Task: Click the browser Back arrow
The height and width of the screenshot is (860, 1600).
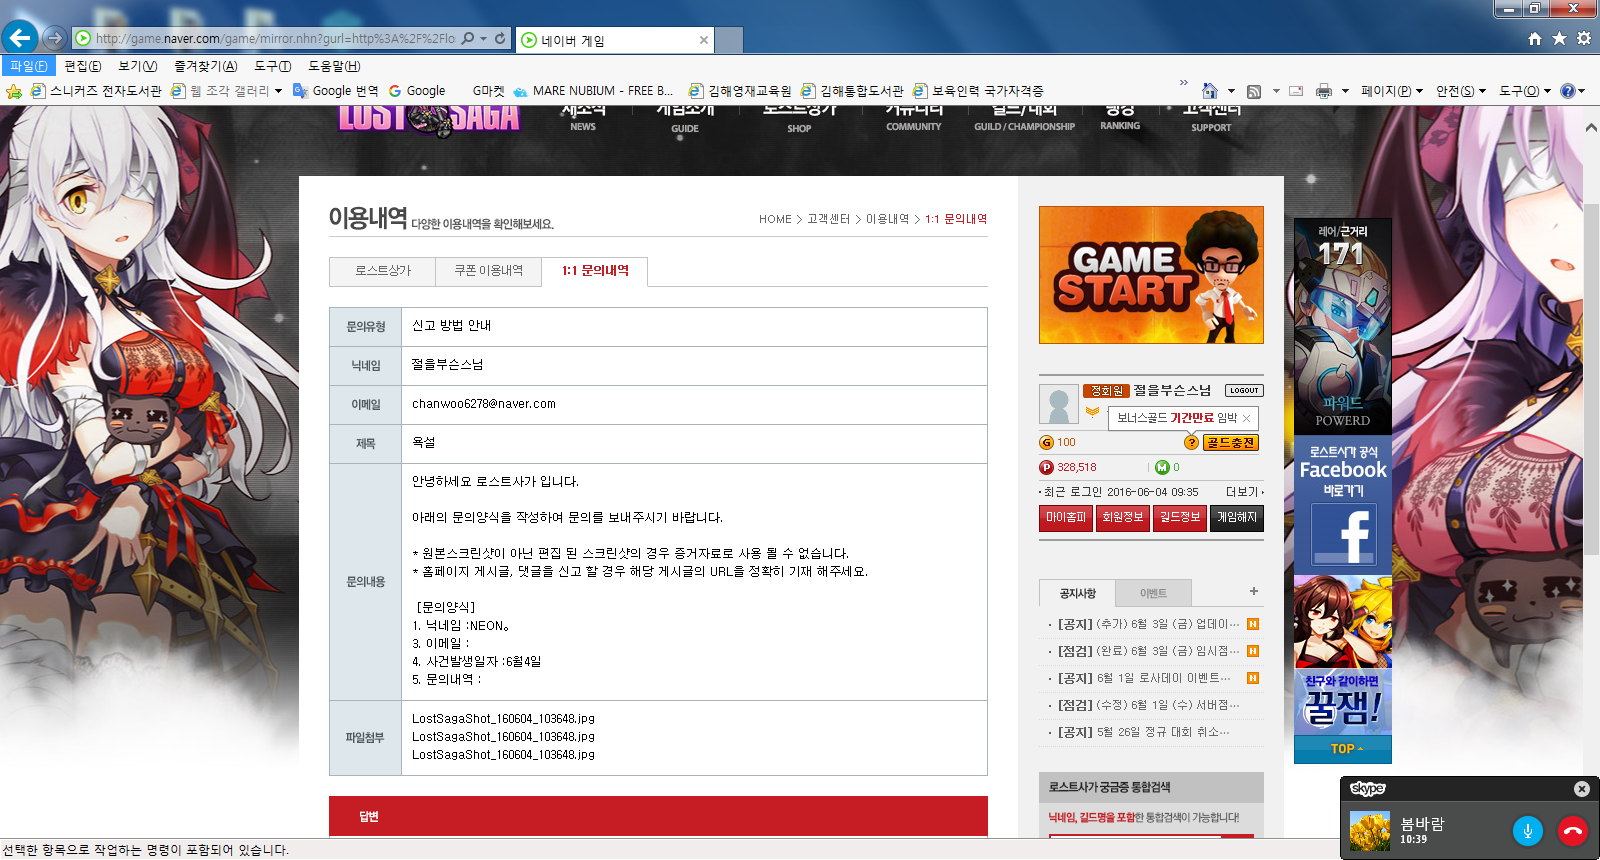Action: pyautogui.click(x=20, y=38)
